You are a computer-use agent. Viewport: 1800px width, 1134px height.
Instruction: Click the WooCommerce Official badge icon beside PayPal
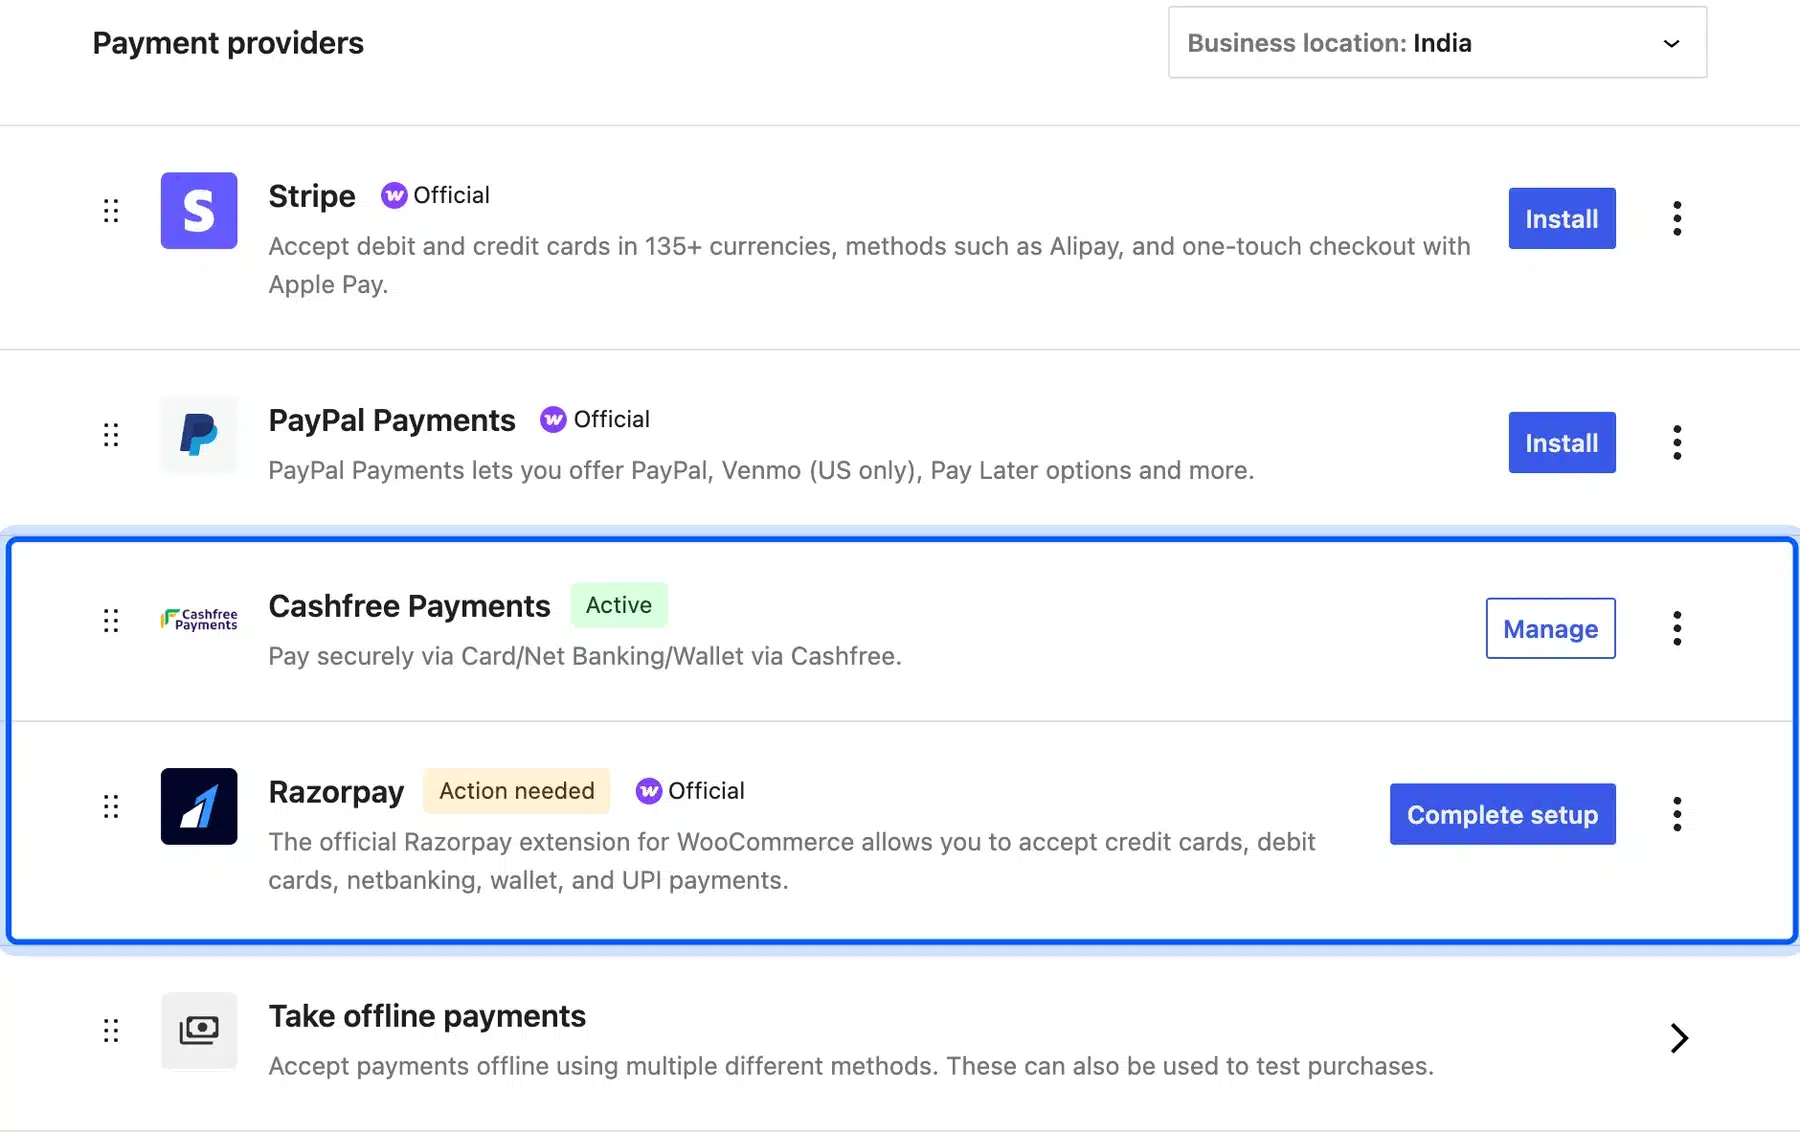[553, 419]
